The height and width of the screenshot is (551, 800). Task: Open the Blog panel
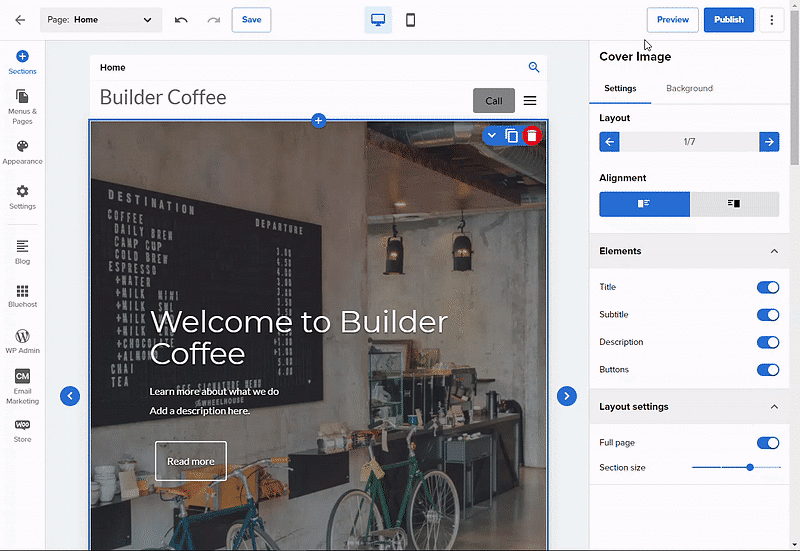point(22,253)
